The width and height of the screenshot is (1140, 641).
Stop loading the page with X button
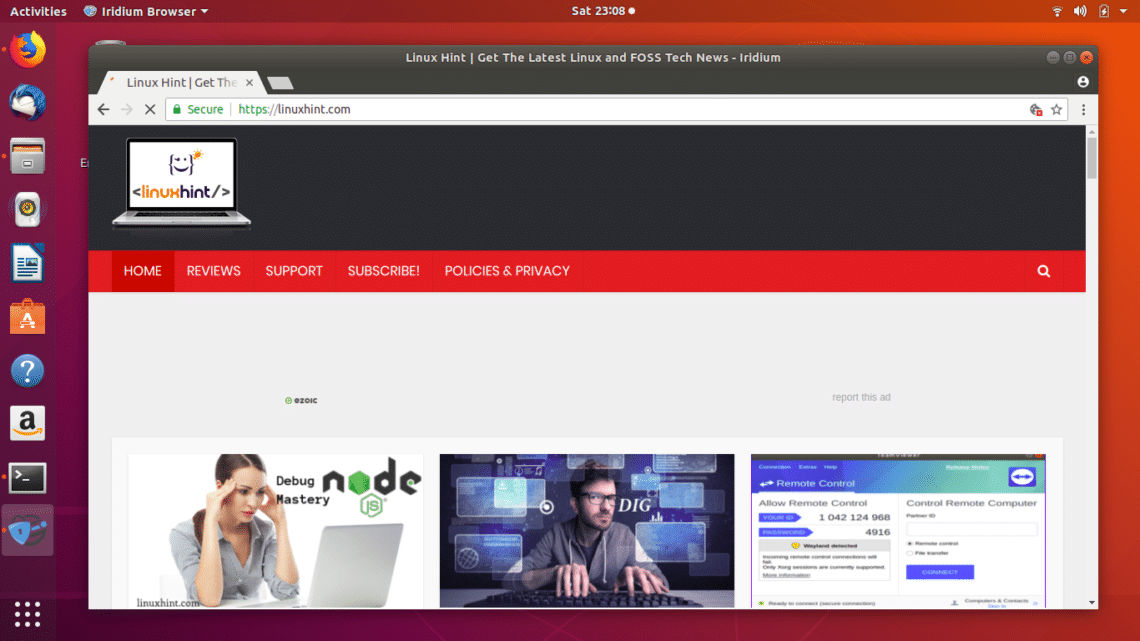click(150, 110)
